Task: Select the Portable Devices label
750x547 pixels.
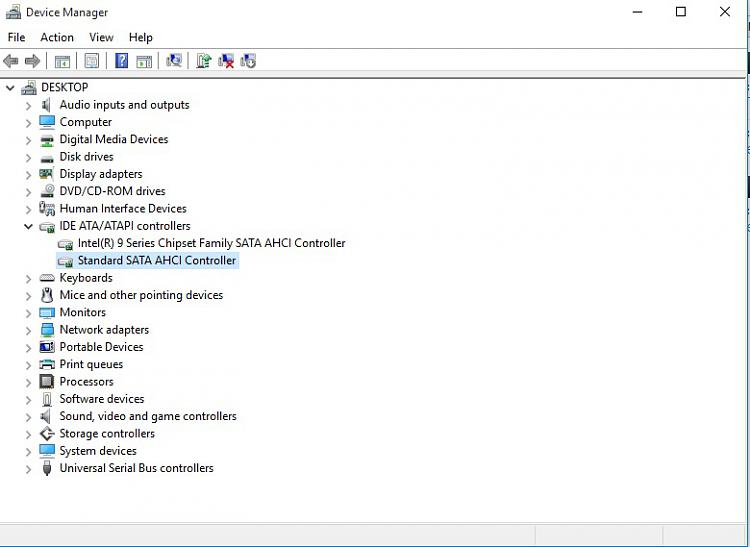Action: coord(101,347)
